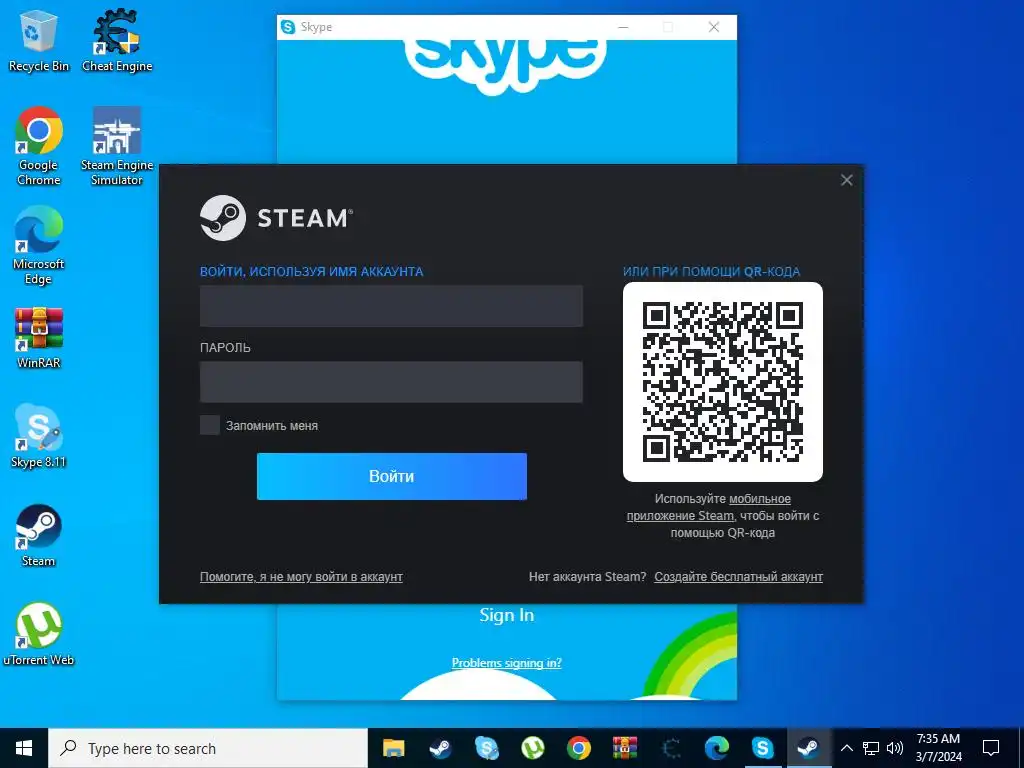
Task: Show hidden system tray icons
Action: (x=846, y=748)
